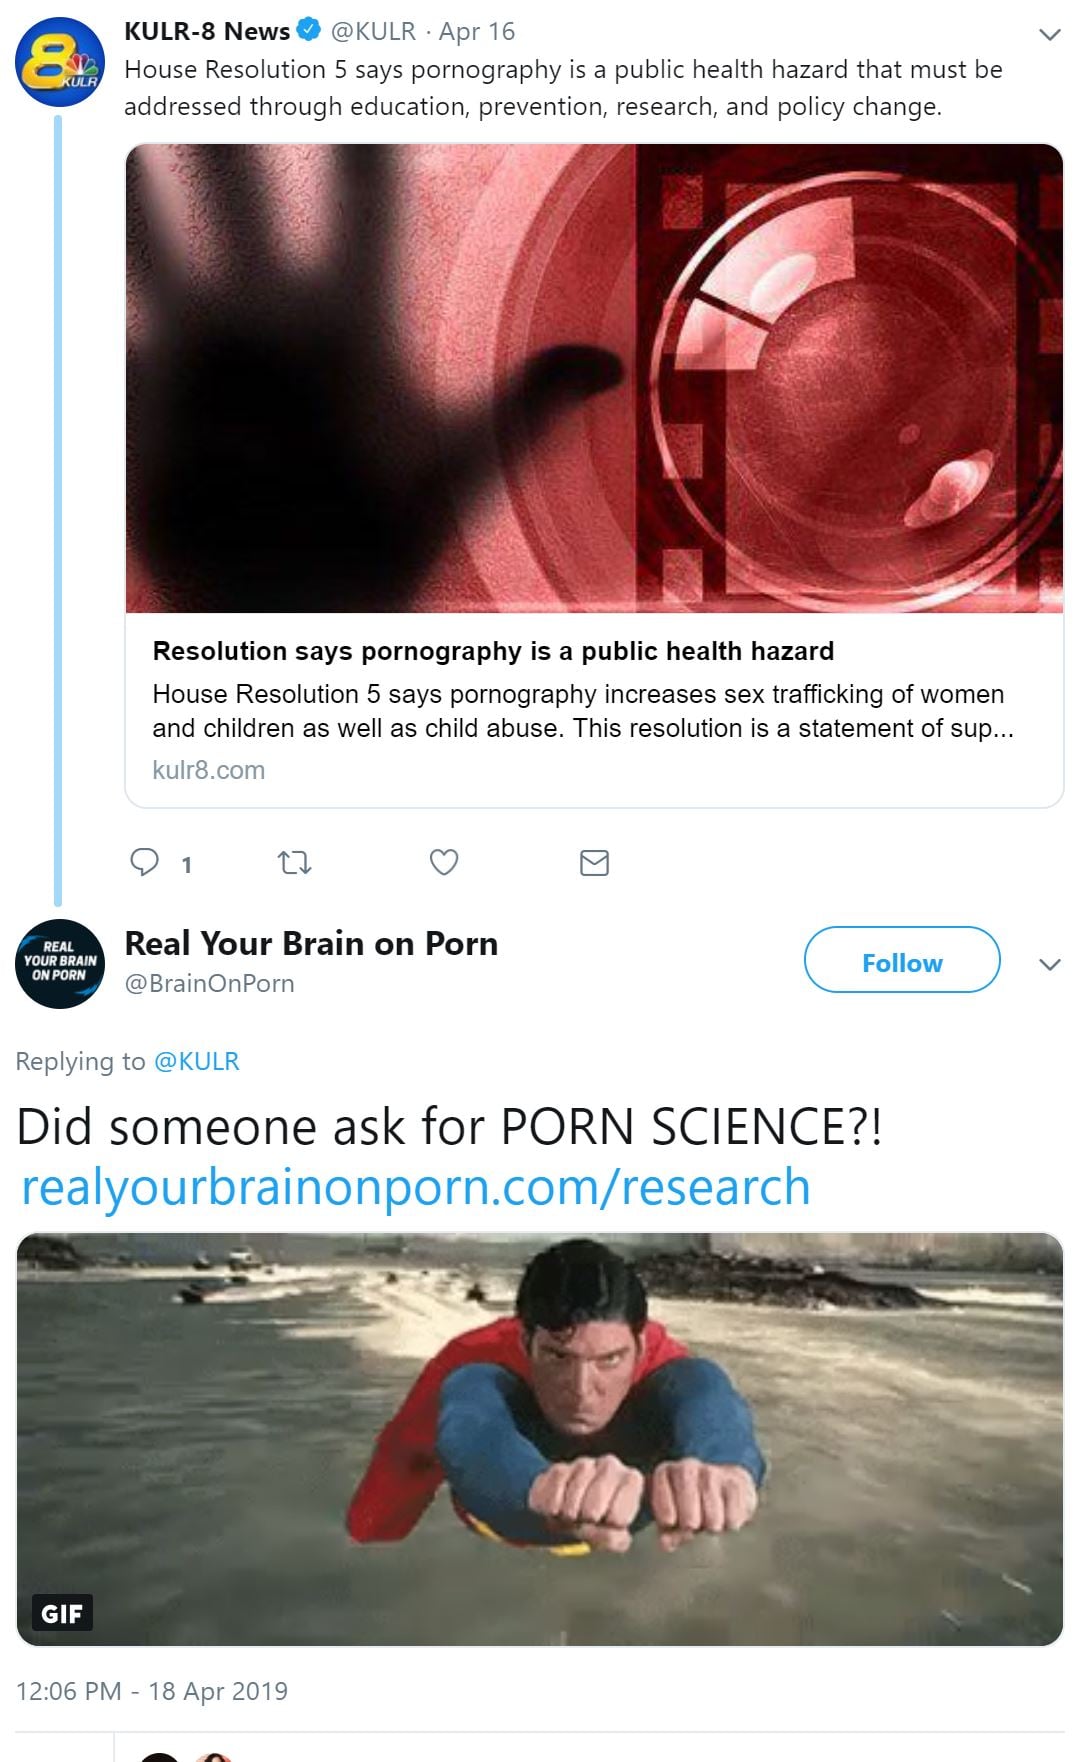The height and width of the screenshot is (1762, 1090).
Task: Open the realyourbrainonporn.com/research link
Action: (x=416, y=1187)
